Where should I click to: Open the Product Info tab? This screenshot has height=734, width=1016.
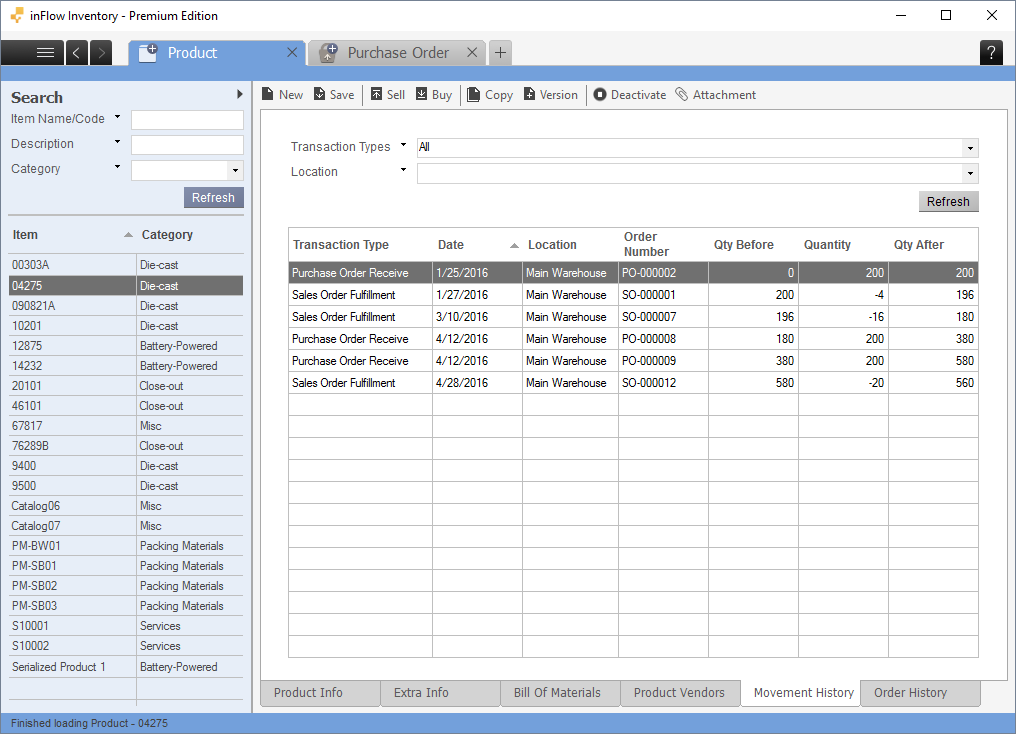[320, 693]
